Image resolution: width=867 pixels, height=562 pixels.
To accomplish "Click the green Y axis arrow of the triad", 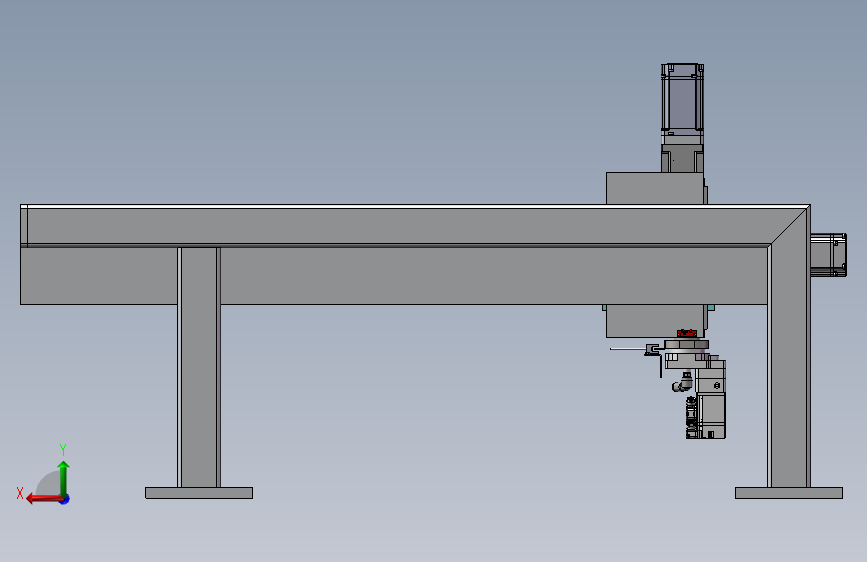I will (x=64, y=478).
